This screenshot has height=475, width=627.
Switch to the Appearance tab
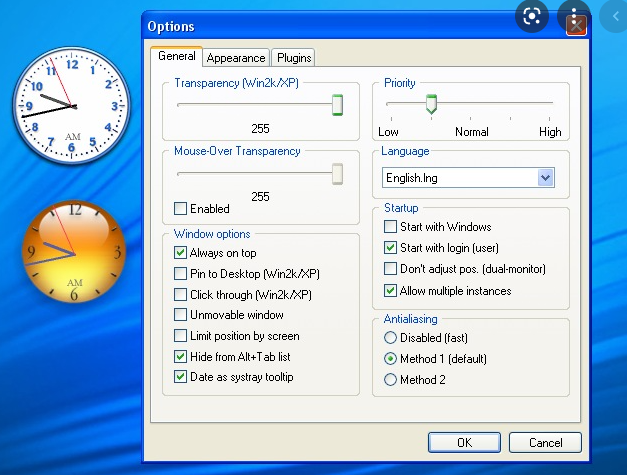236,58
